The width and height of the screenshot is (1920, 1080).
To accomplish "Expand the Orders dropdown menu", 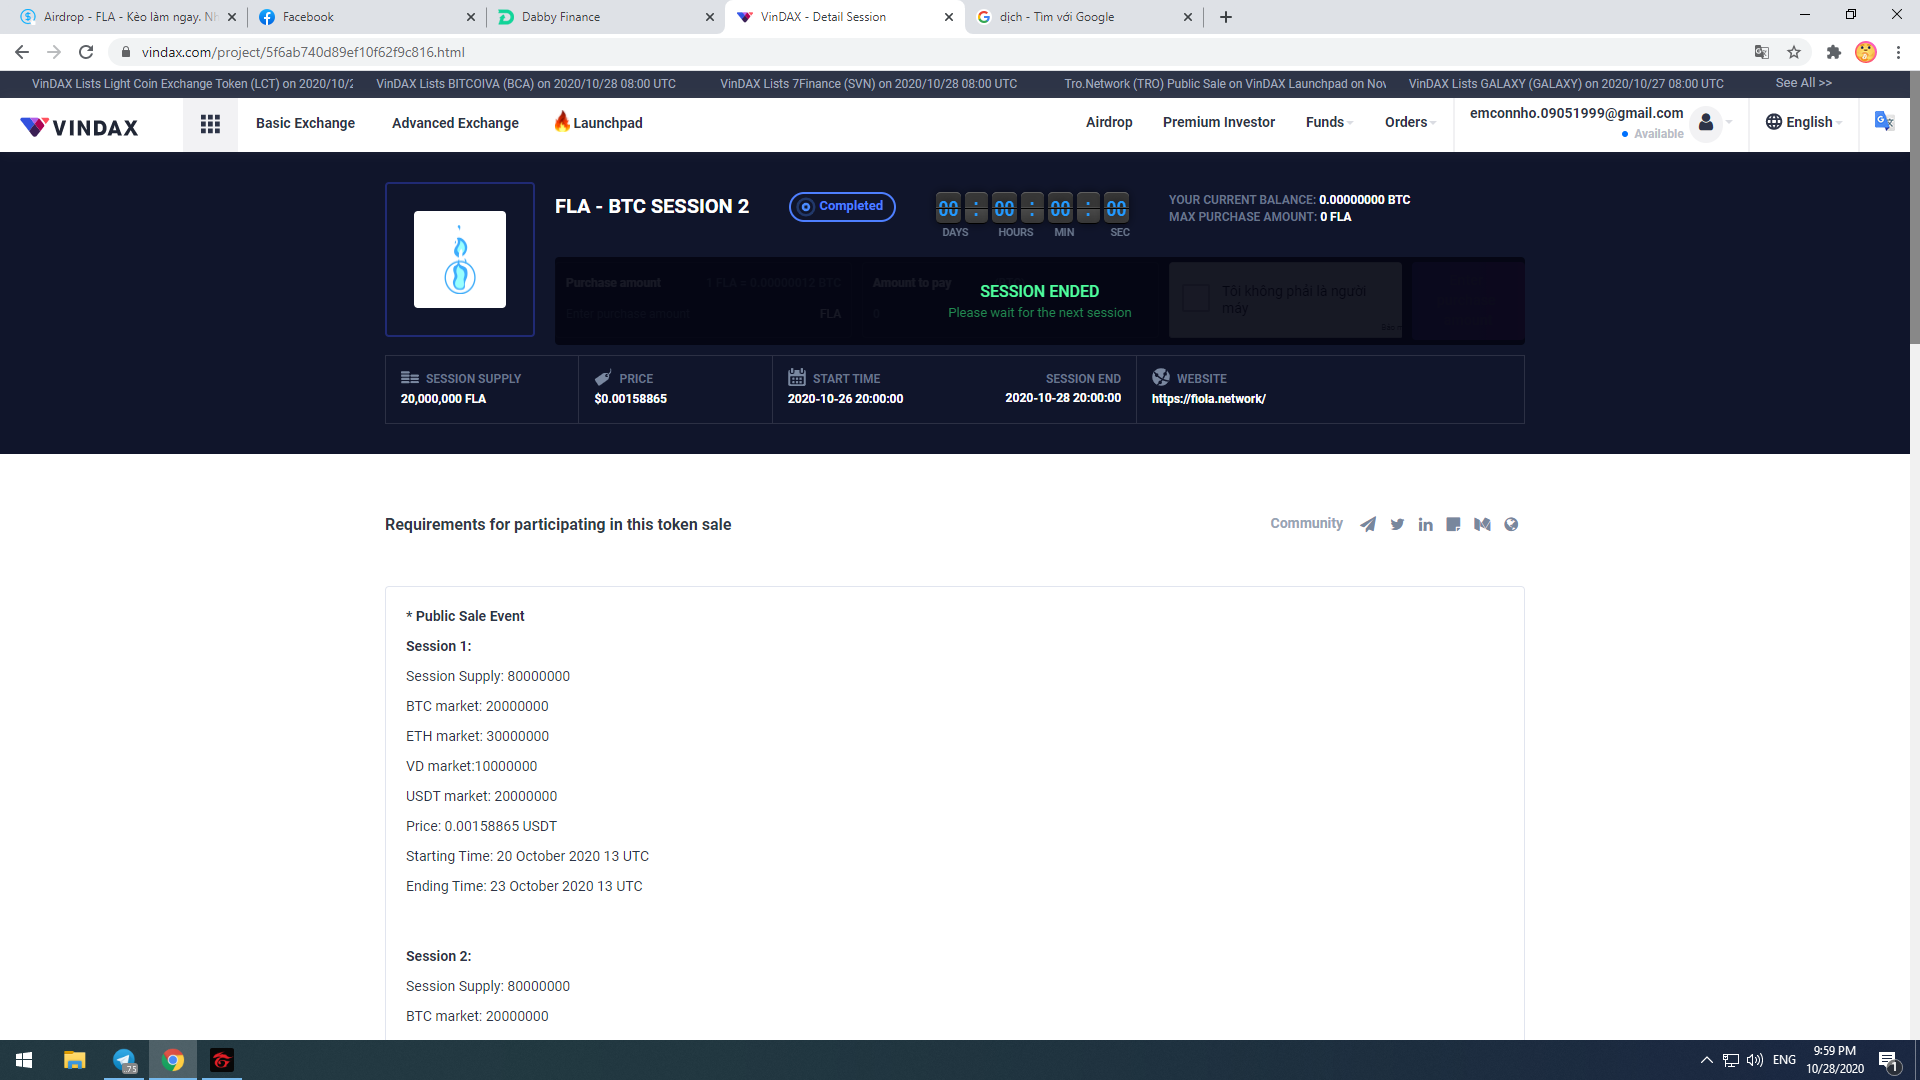I will [1410, 122].
